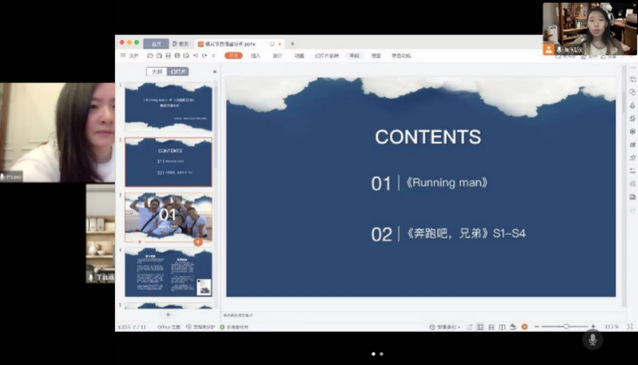Expand the quick access toolbar dropdown arrow
This screenshot has width=638, height=365.
pyautogui.click(x=214, y=56)
